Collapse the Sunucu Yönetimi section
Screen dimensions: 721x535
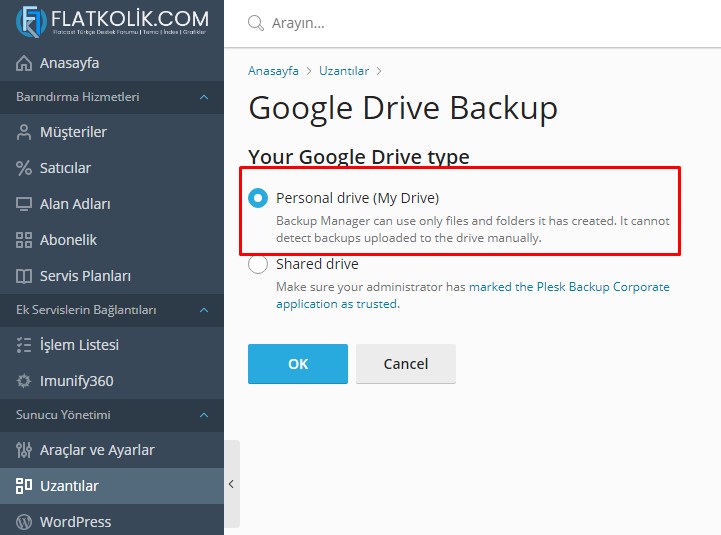(x=204, y=415)
